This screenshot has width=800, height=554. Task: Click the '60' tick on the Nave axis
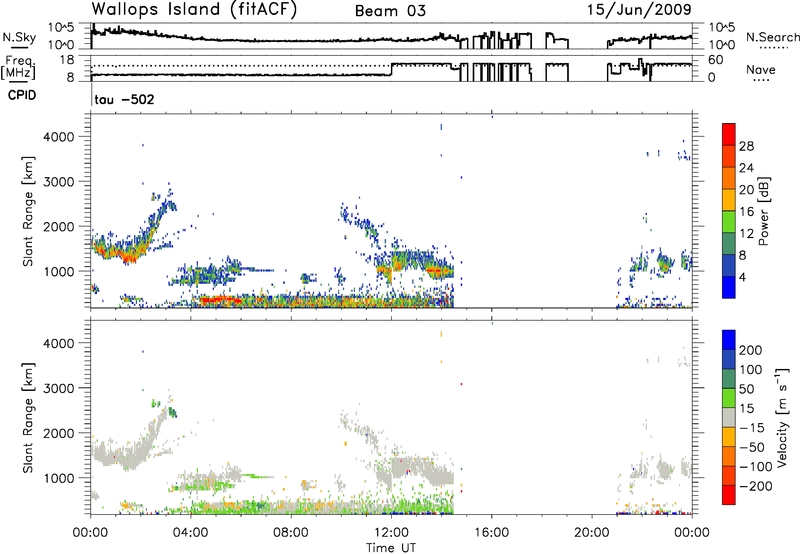pos(715,60)
